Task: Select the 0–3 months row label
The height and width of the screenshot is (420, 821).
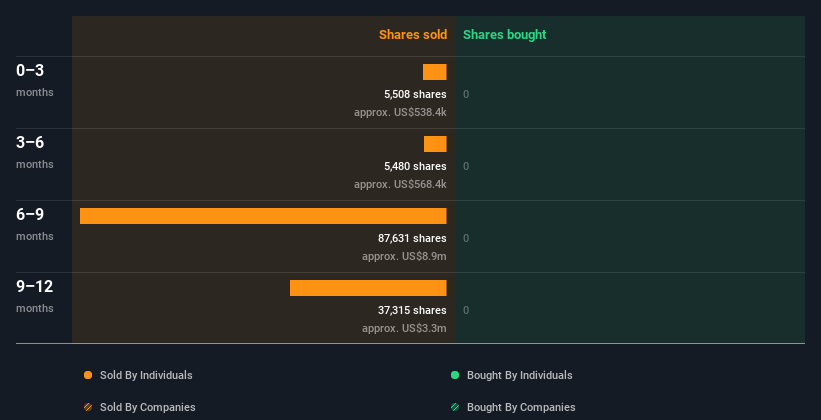Action: (x=30, y=71)
